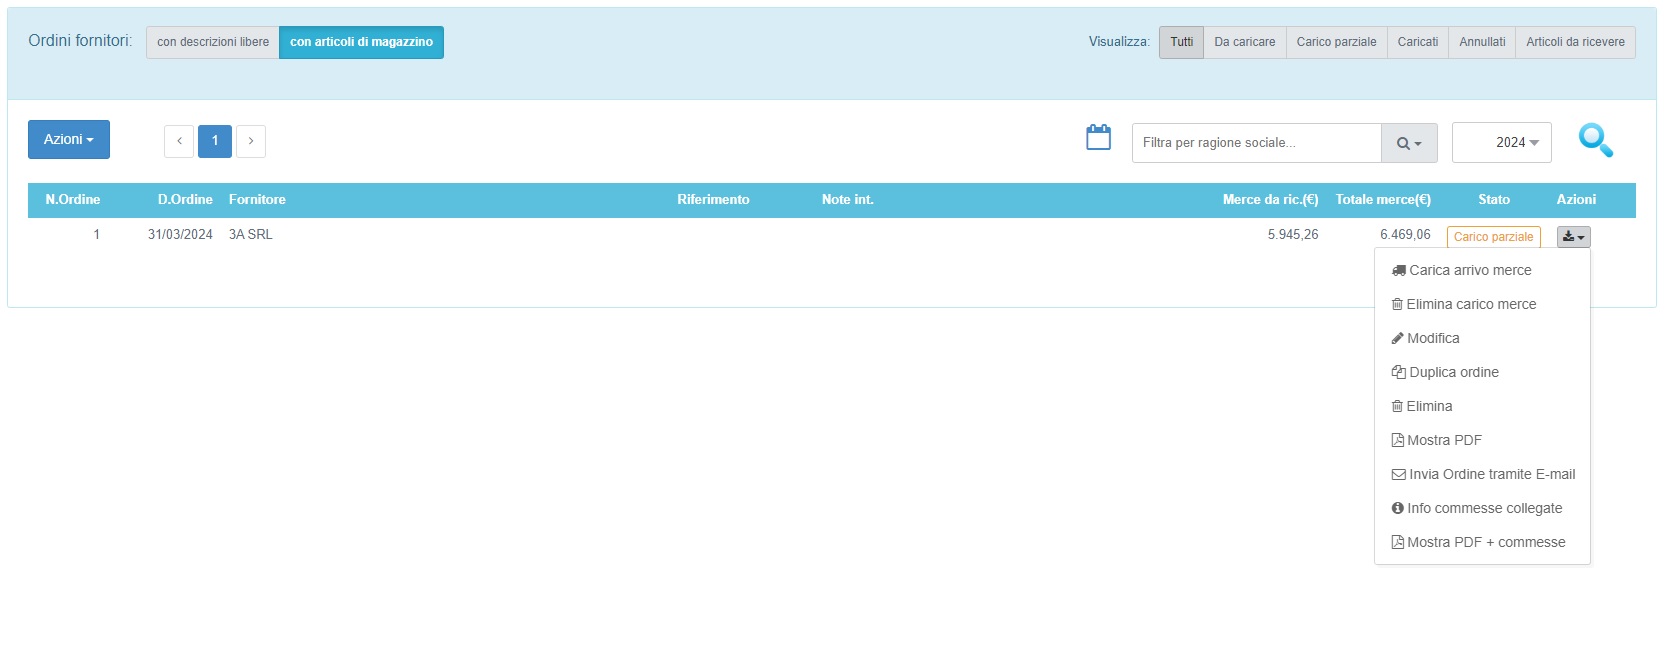1668x647 pixels.
Task: Open the Azioni dropdown button
Action: coord(69,140)
